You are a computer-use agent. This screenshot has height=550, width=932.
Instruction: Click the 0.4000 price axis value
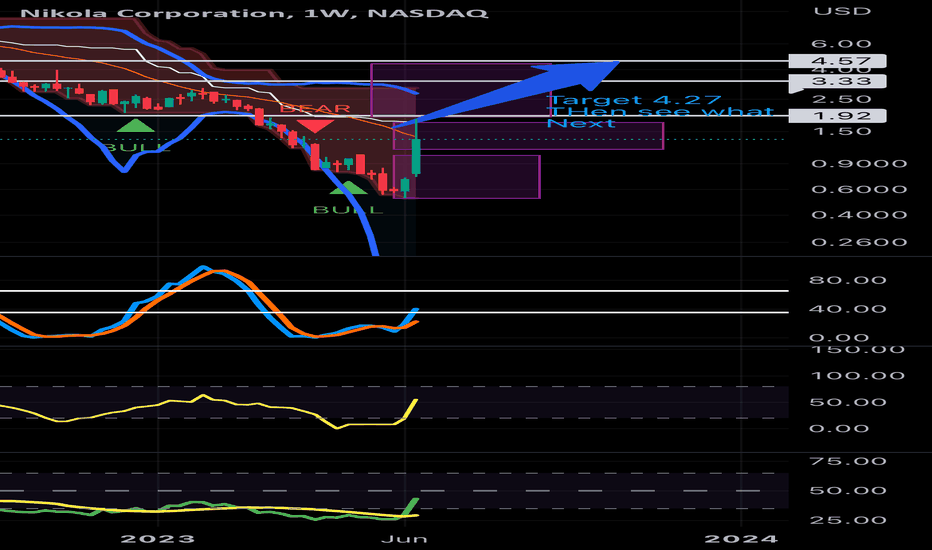(859, 215)
